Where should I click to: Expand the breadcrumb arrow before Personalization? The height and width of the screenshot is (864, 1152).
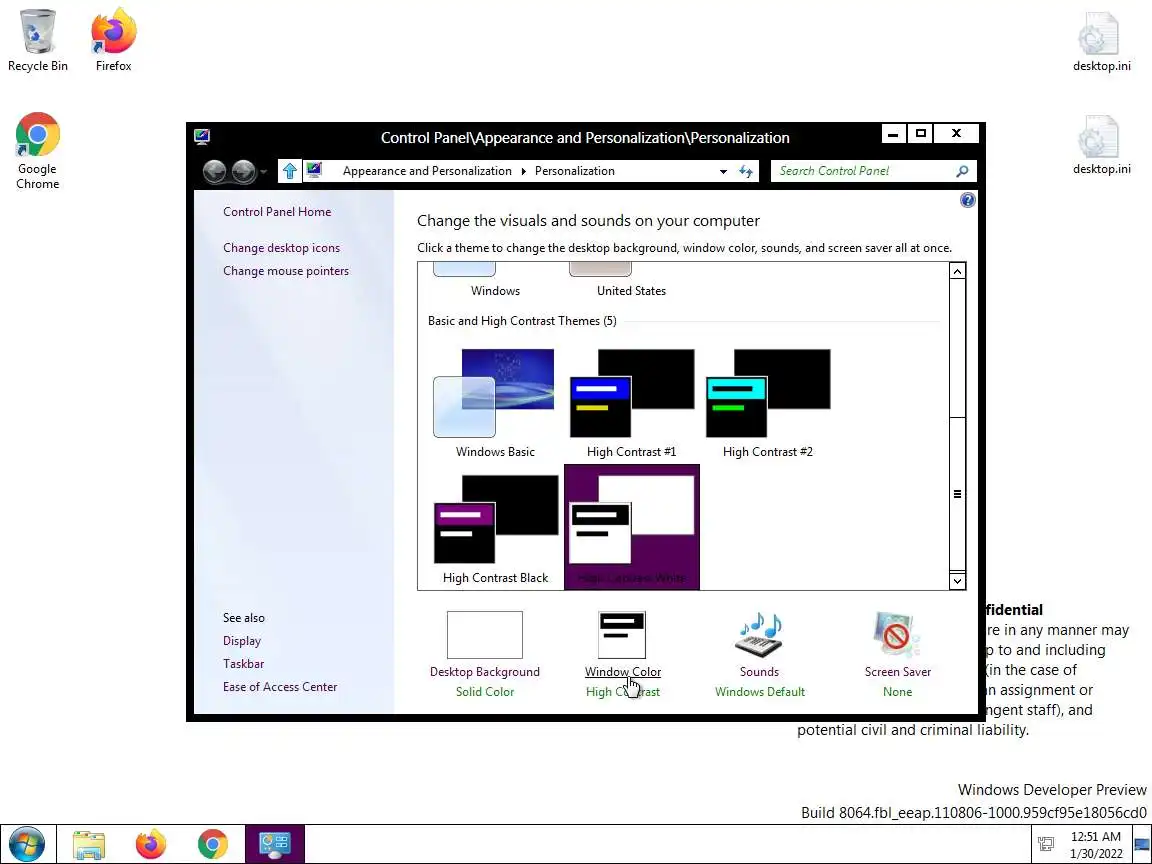point(524,171)
